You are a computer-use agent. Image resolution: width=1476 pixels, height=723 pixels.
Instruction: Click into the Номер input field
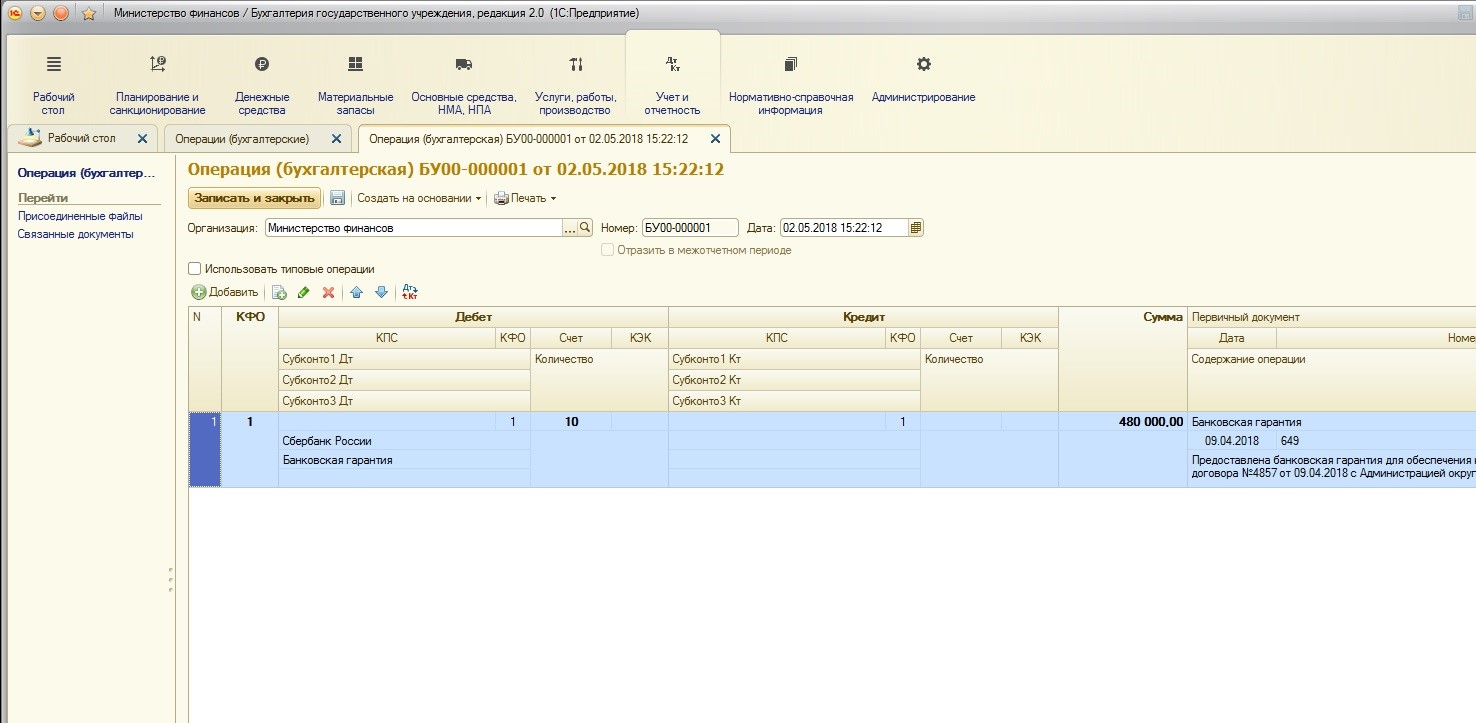(690, 228)
